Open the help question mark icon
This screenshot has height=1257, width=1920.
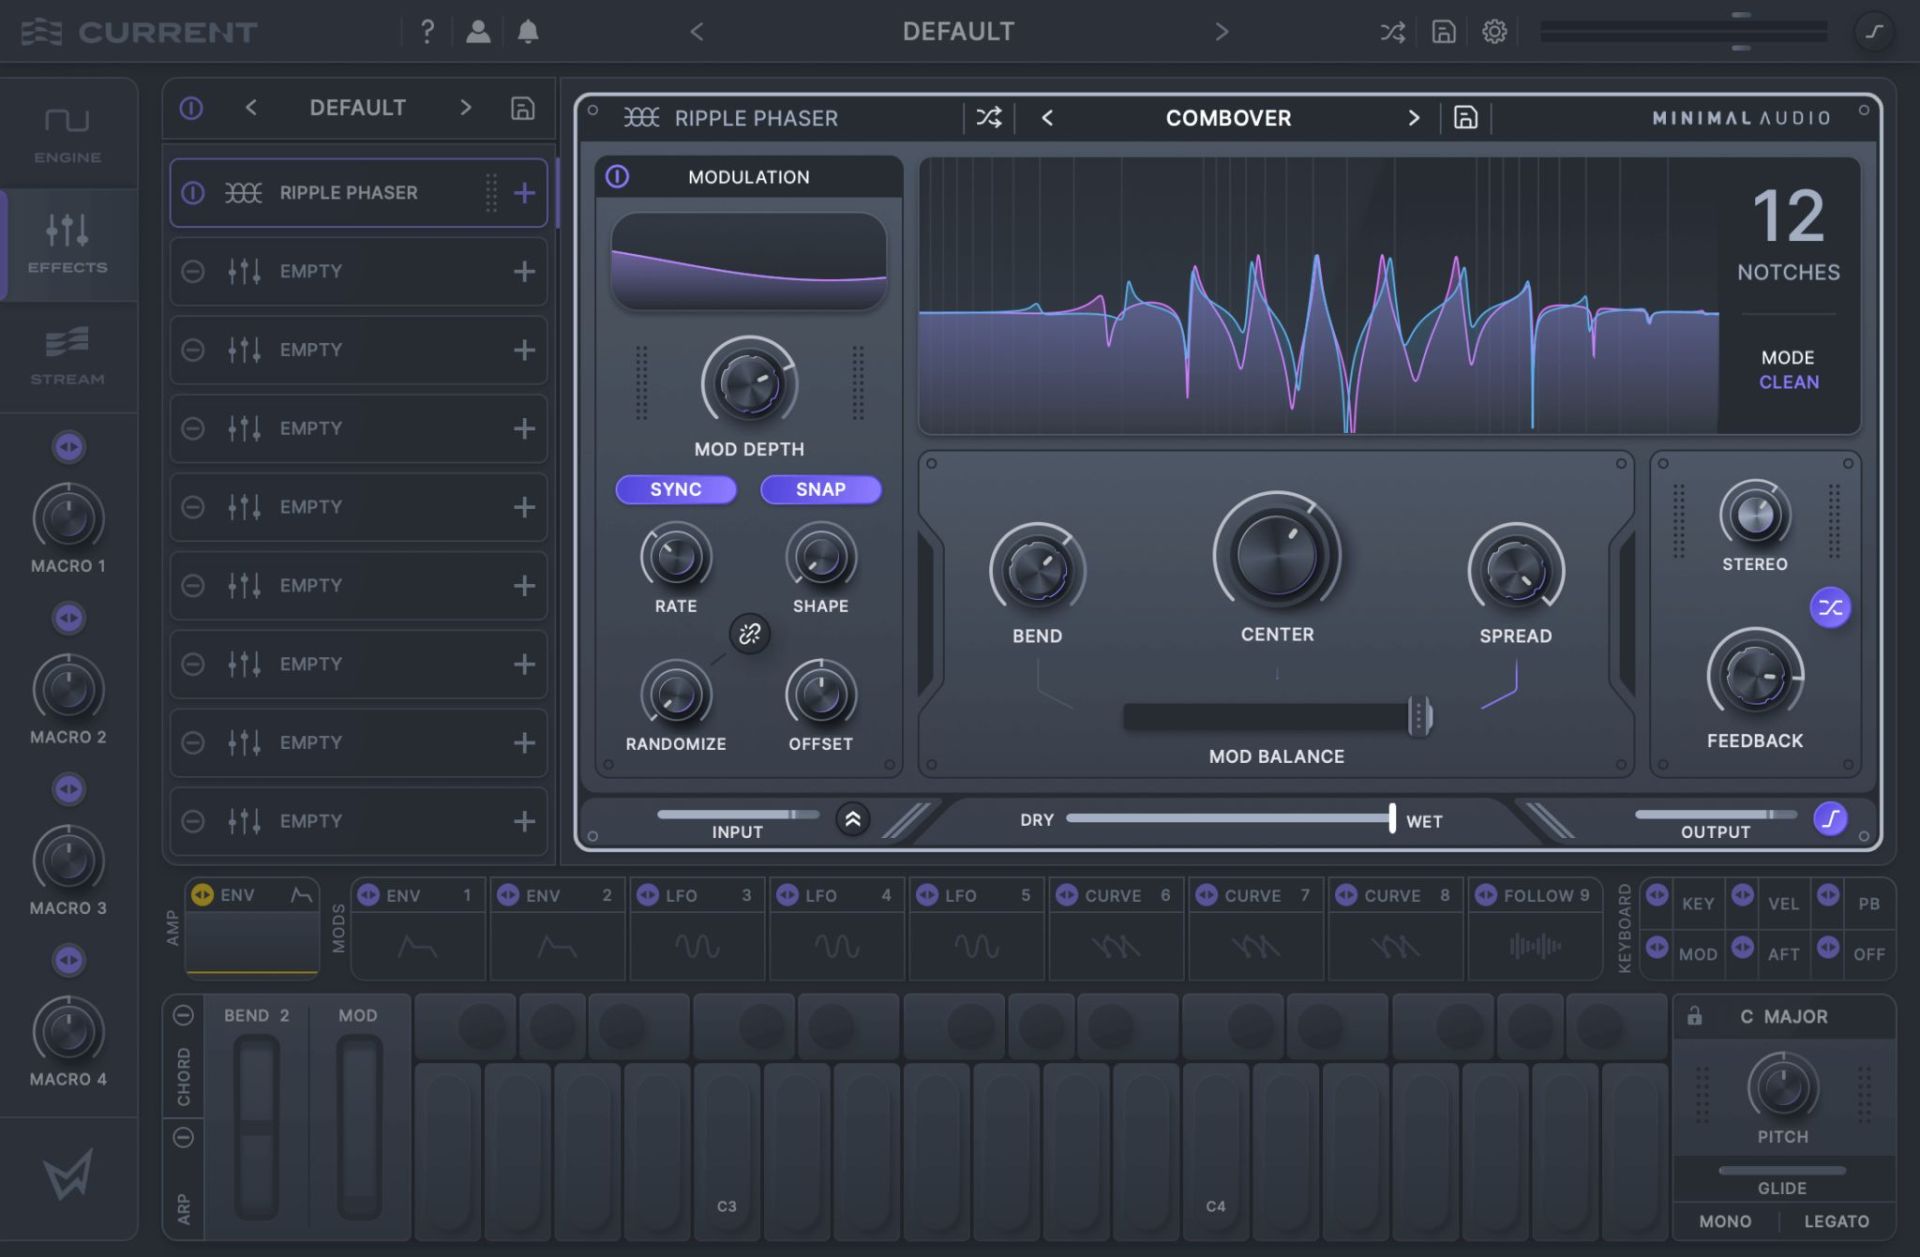point(427,32)
